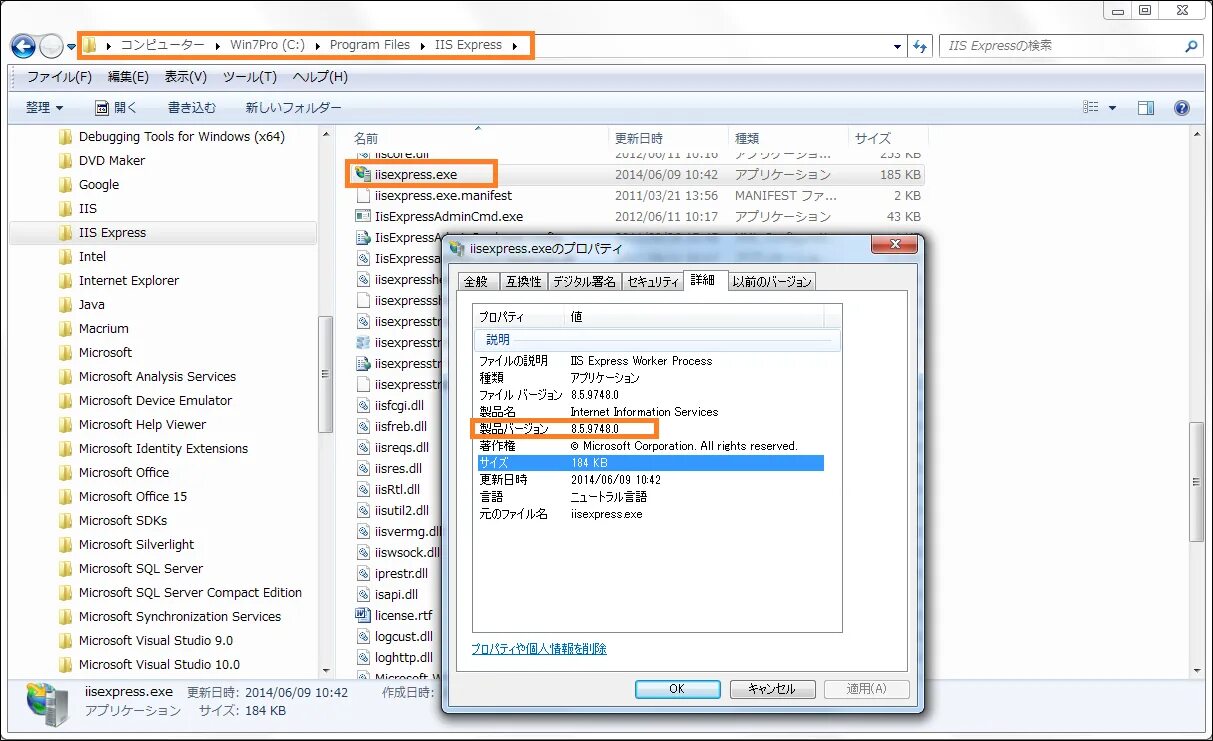Sort by 種類 column header
This screenshot has height=741, width=1213.
[x=747, y=138]
